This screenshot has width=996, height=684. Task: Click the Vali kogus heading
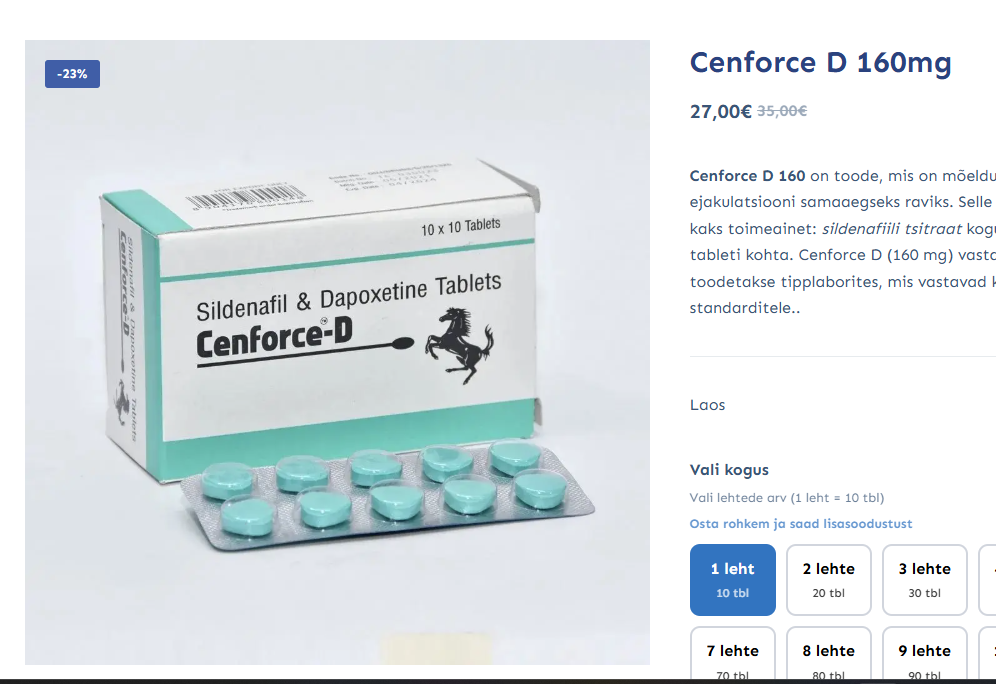(x=729, y=470)
